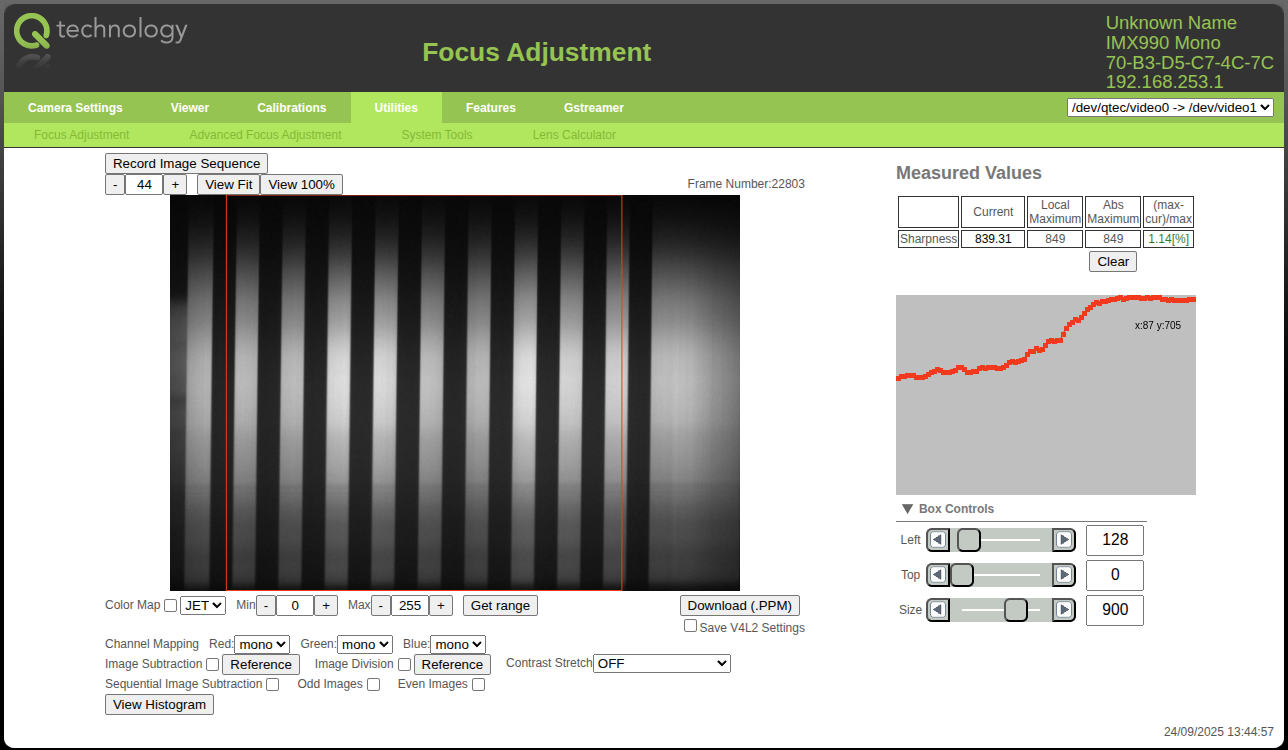
Task: Open the video device selector dropdown
Action: [1170, 107]
